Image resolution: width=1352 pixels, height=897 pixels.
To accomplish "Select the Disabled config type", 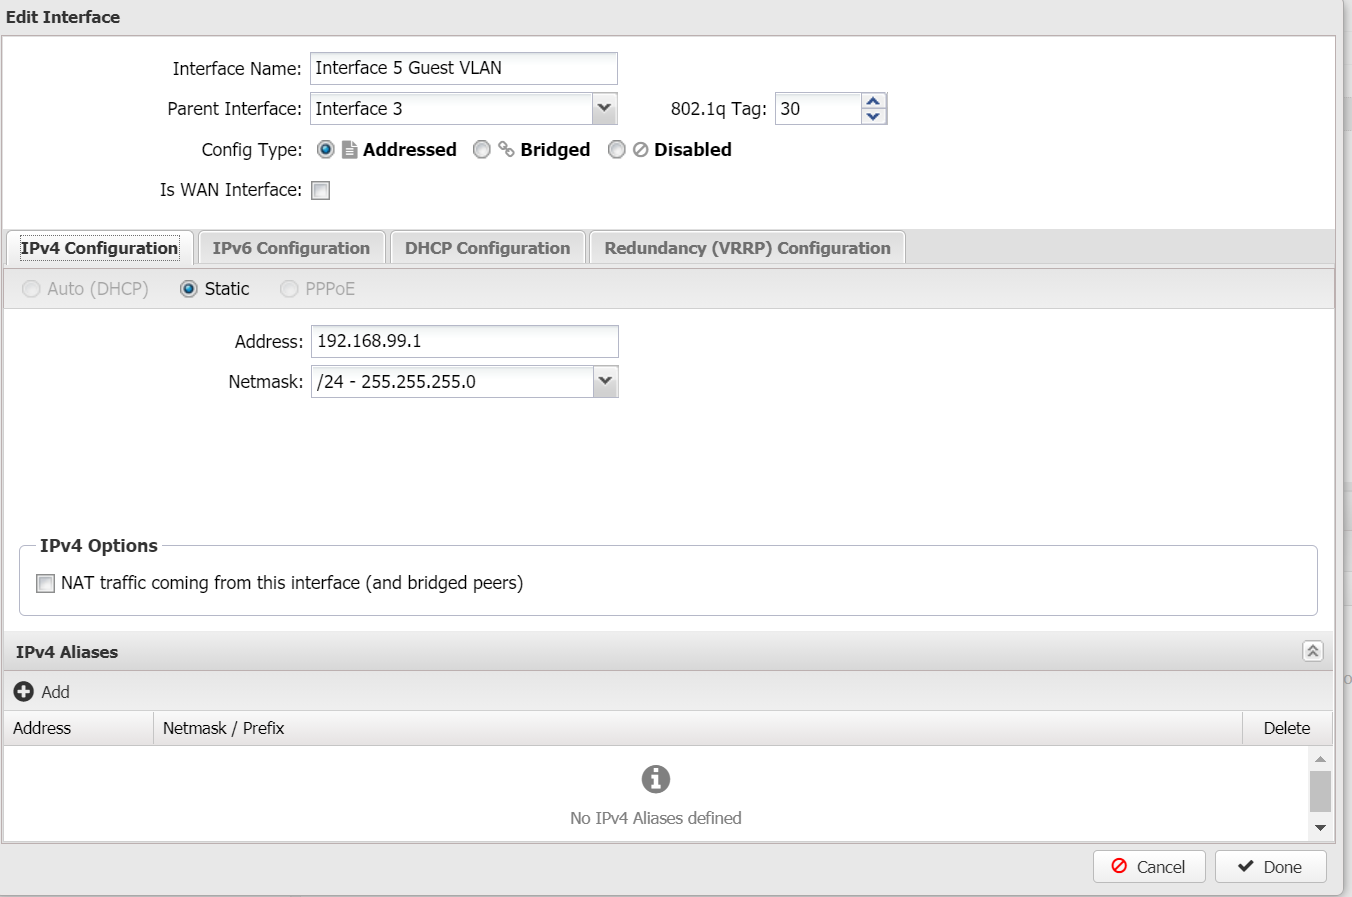I will 617,150.
